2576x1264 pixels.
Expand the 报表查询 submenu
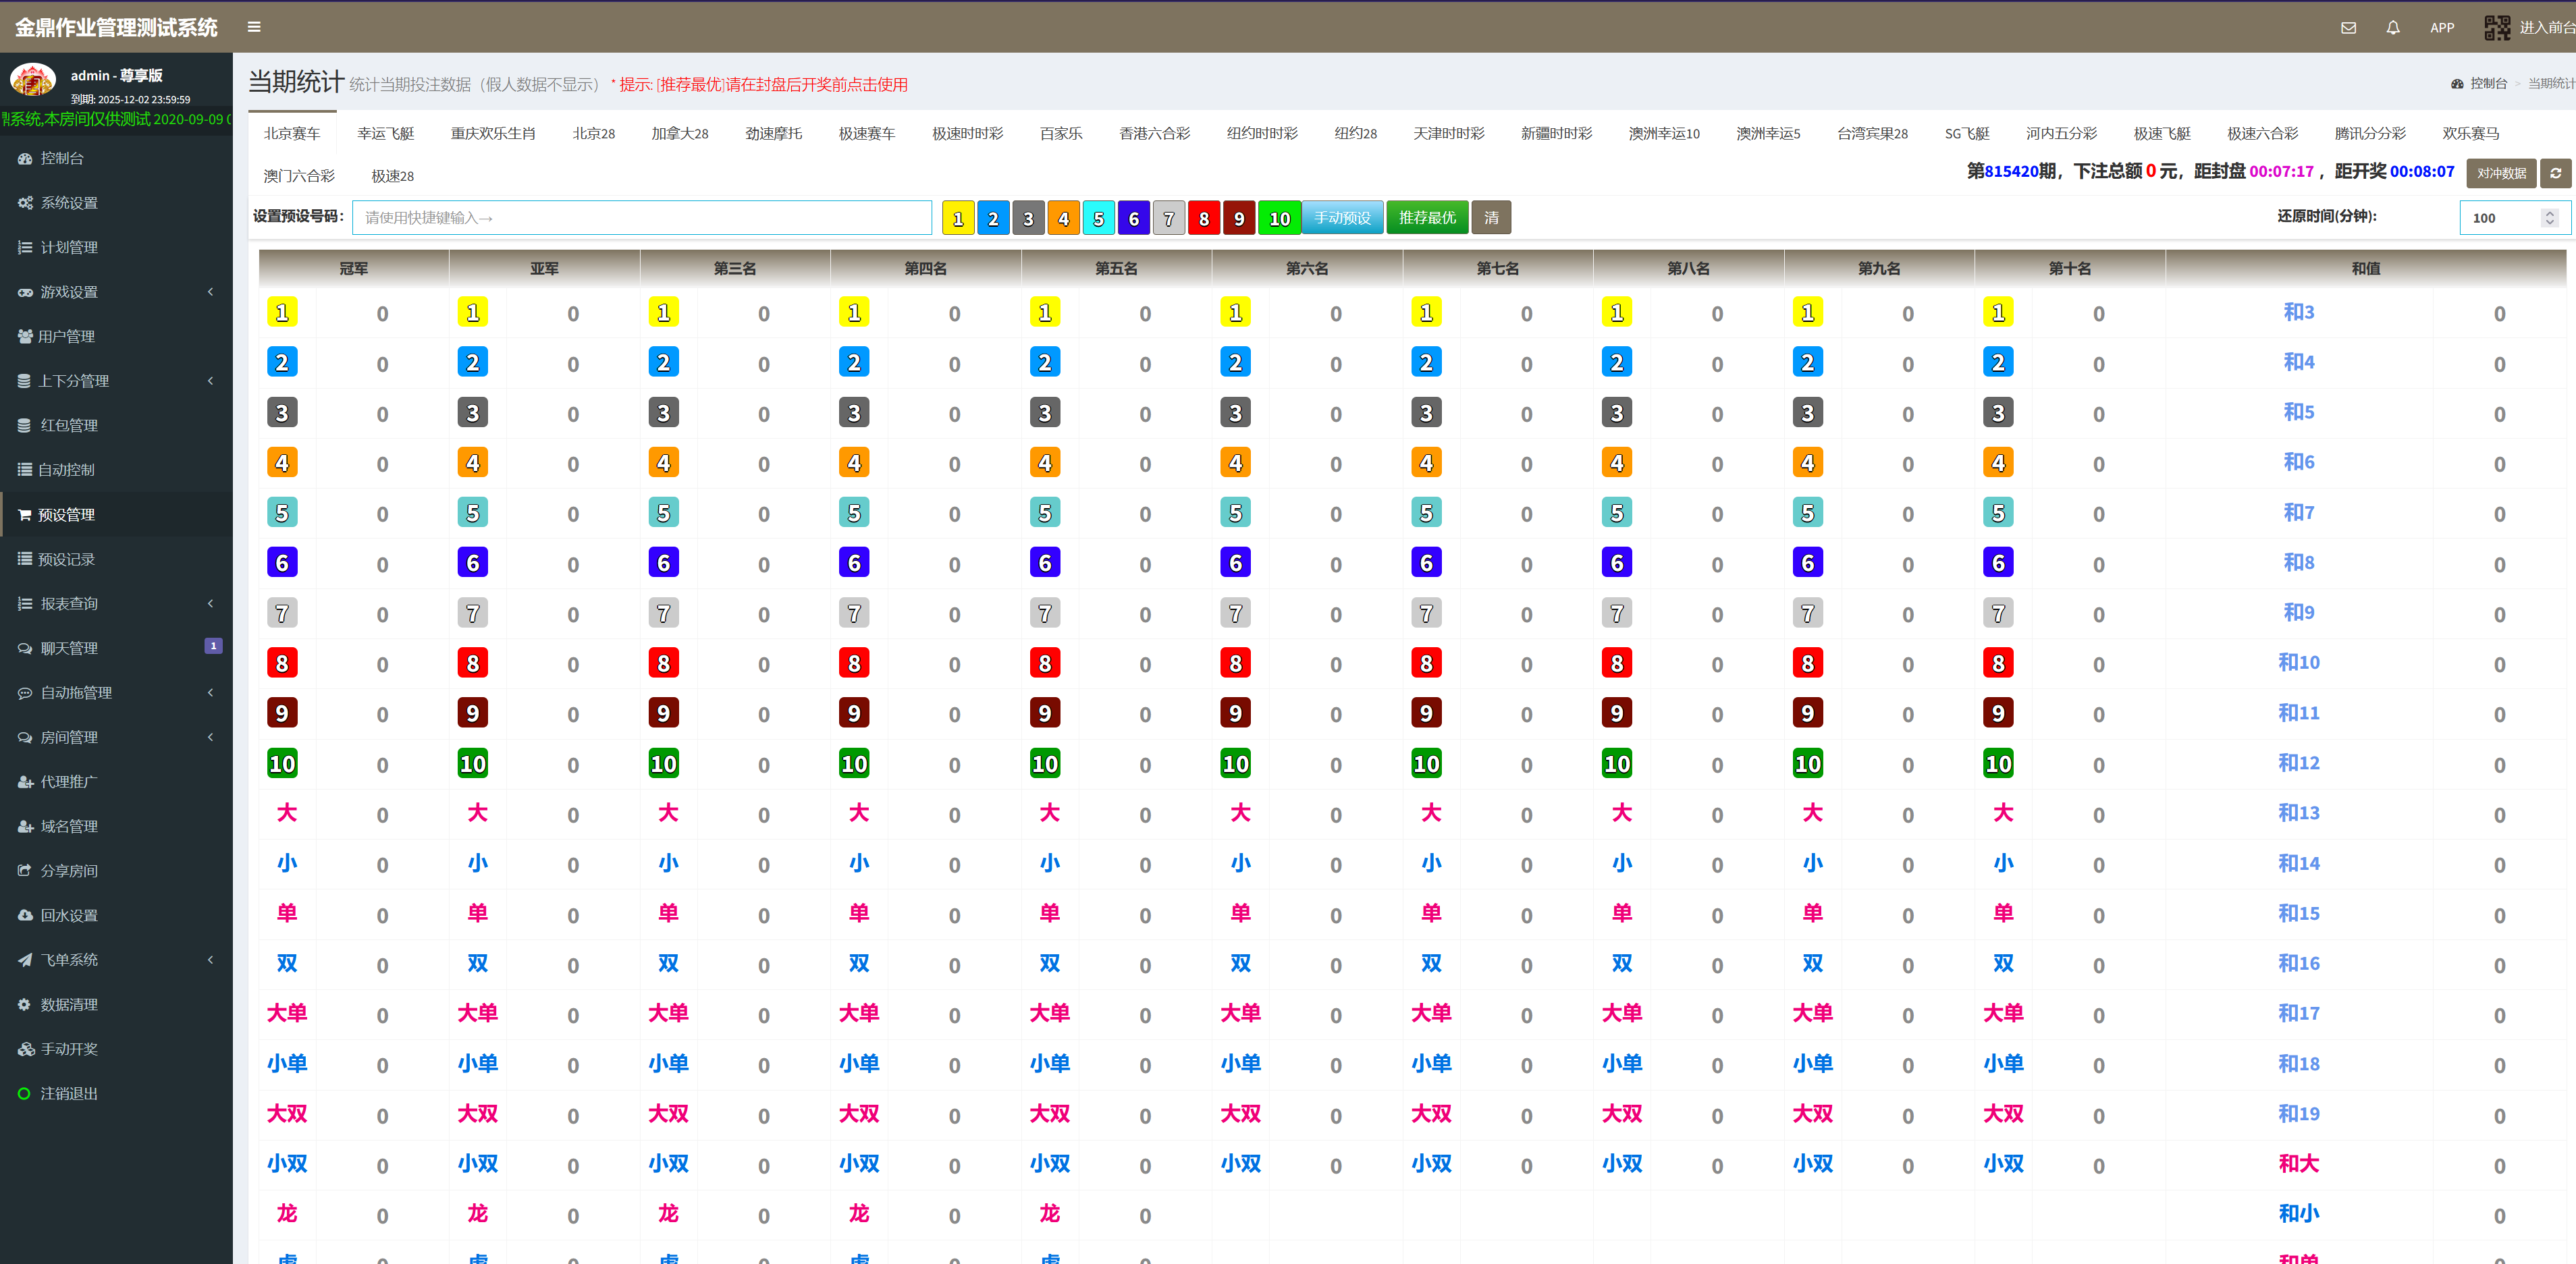116,603
